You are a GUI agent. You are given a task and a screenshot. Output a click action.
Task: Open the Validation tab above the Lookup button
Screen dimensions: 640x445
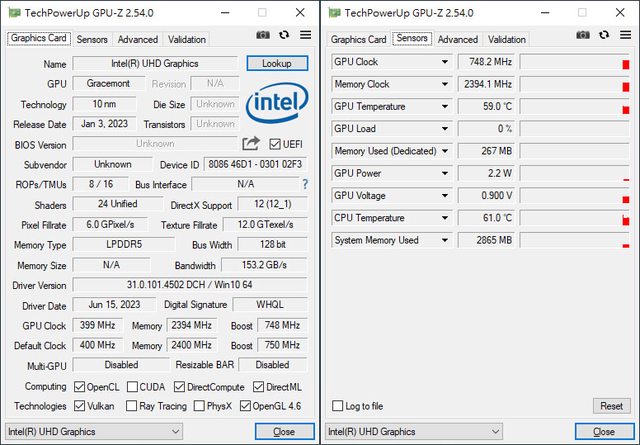(187, 39)
